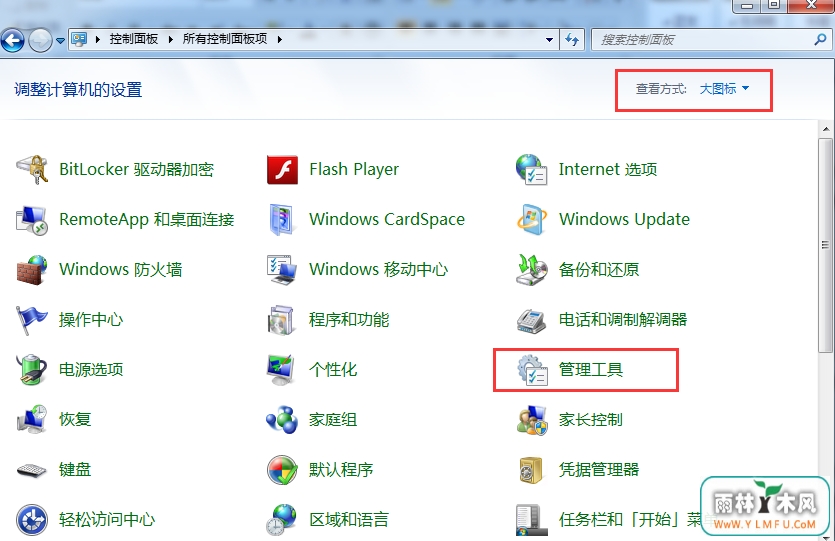835x541 pixels.
Task: Click the search magnifier icon
Action: click(820, 39)
